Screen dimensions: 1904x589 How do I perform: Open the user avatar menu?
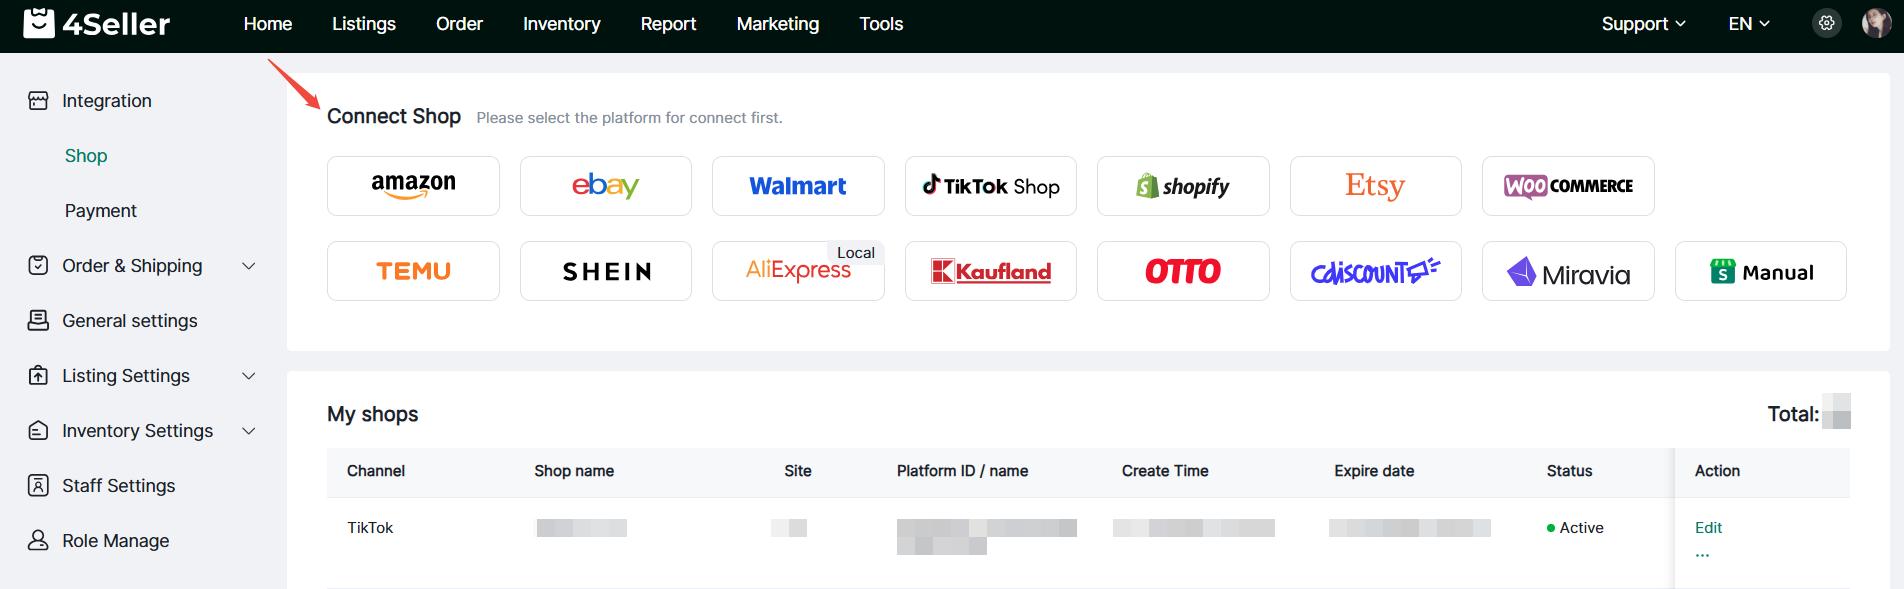tap(1876, 23)
